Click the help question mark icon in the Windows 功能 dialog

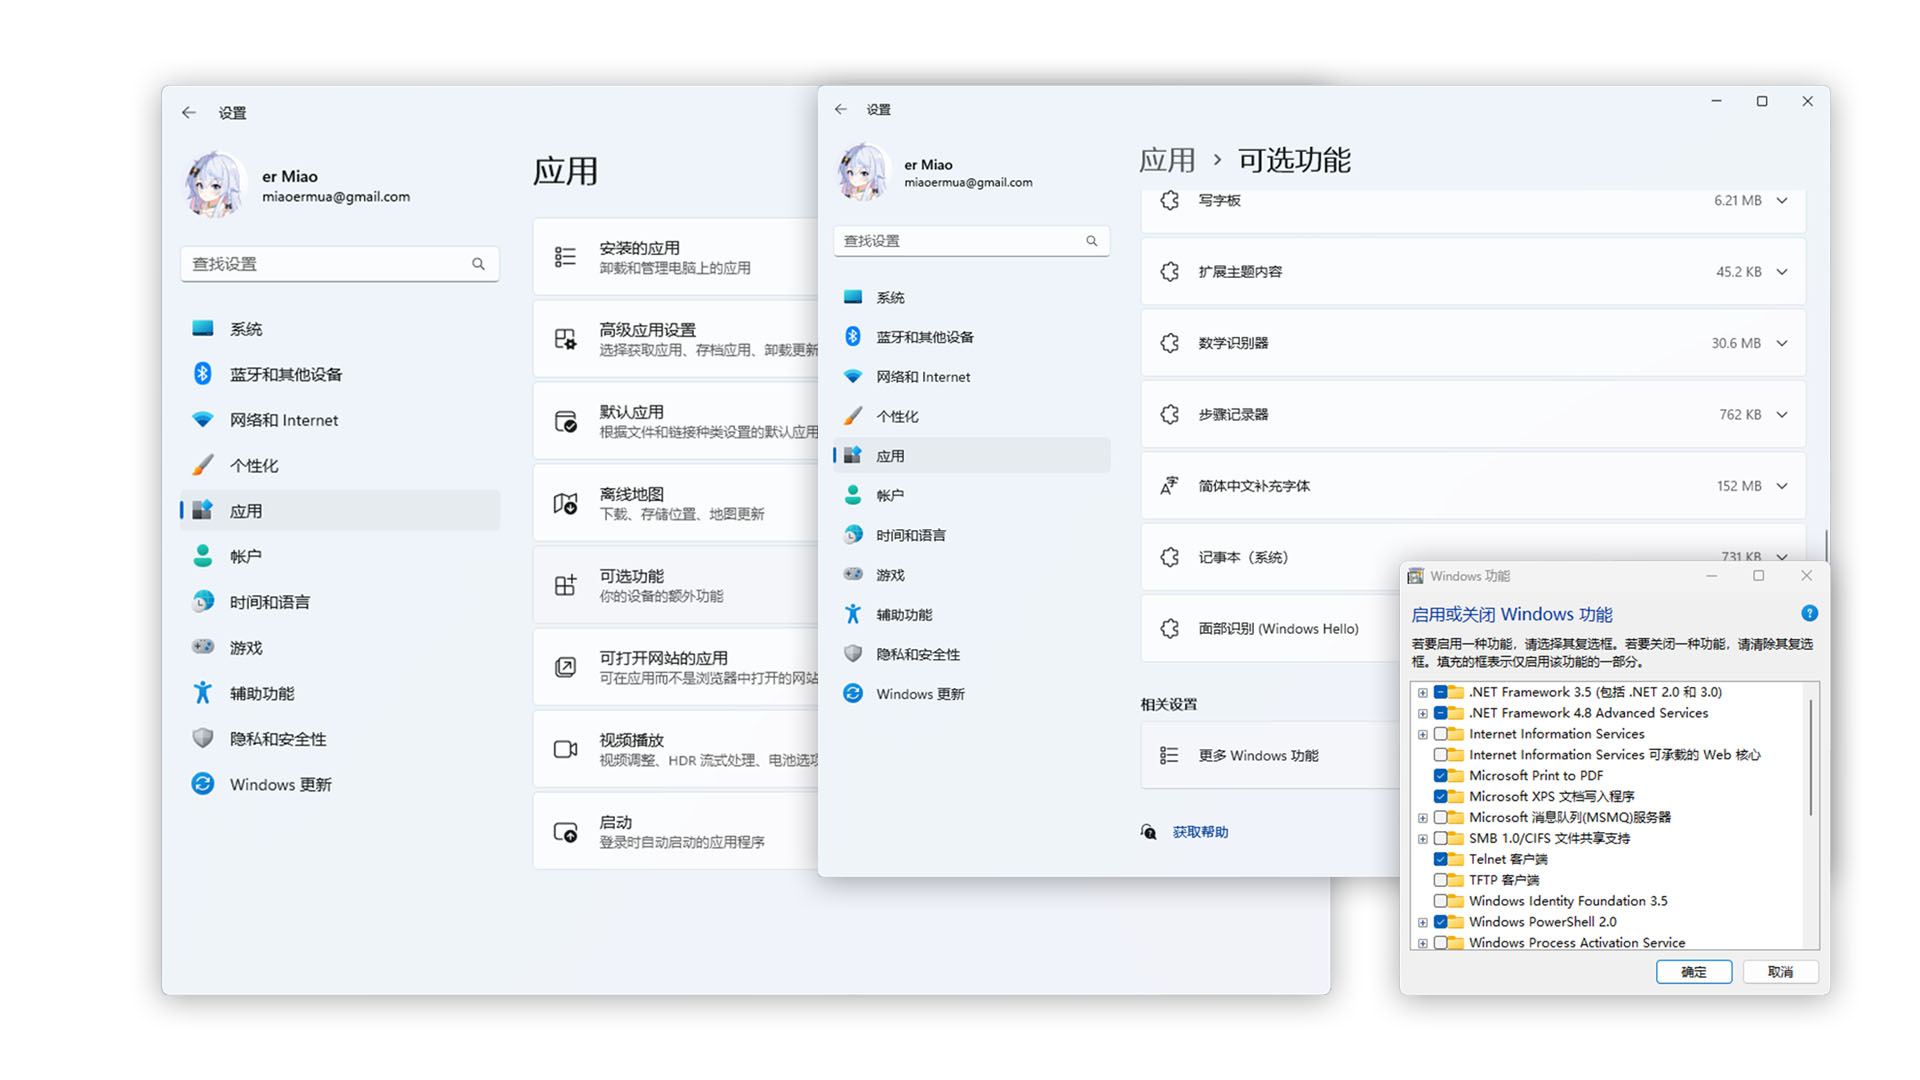(1809, 613)
